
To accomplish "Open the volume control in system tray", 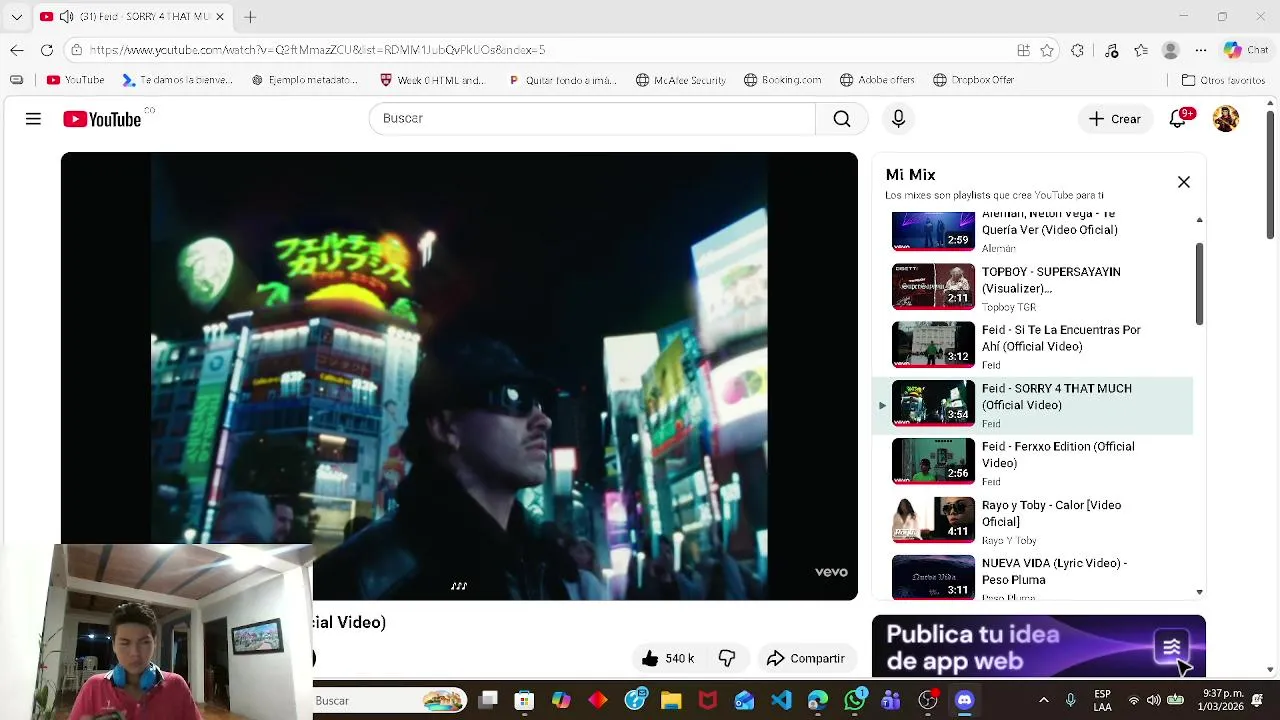I will [1153, 700].
